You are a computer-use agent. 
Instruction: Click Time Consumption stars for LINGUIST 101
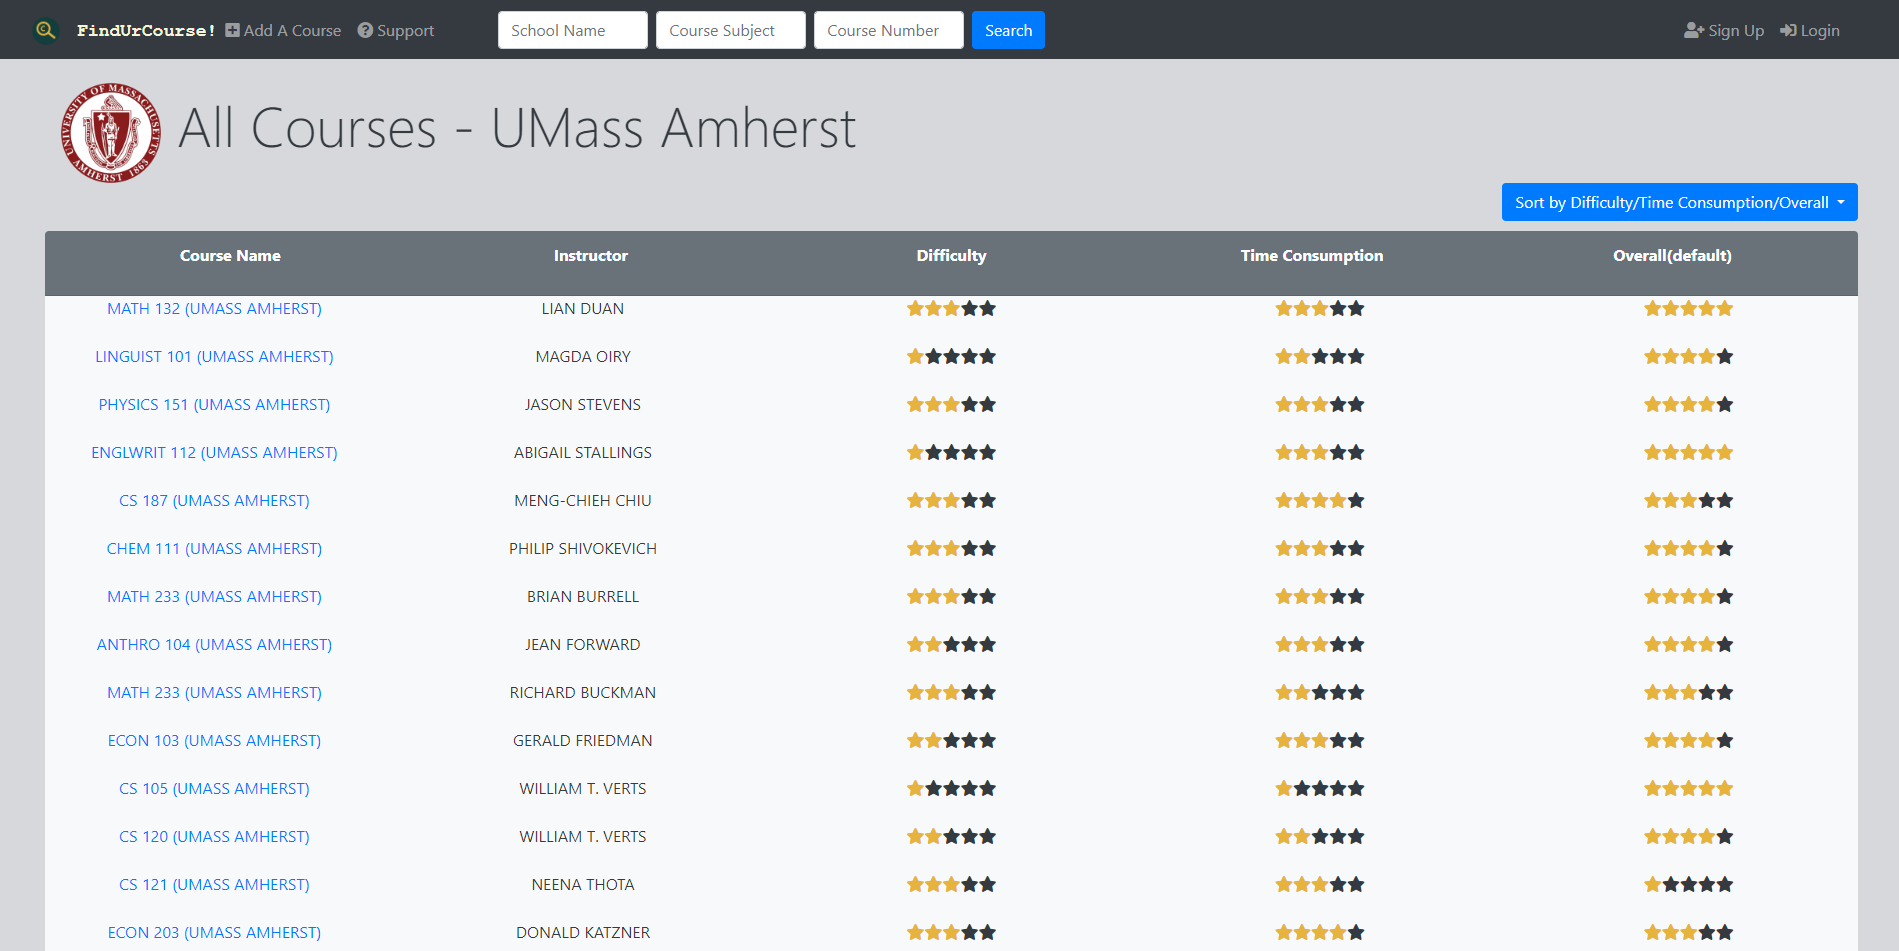[1320, 357]
